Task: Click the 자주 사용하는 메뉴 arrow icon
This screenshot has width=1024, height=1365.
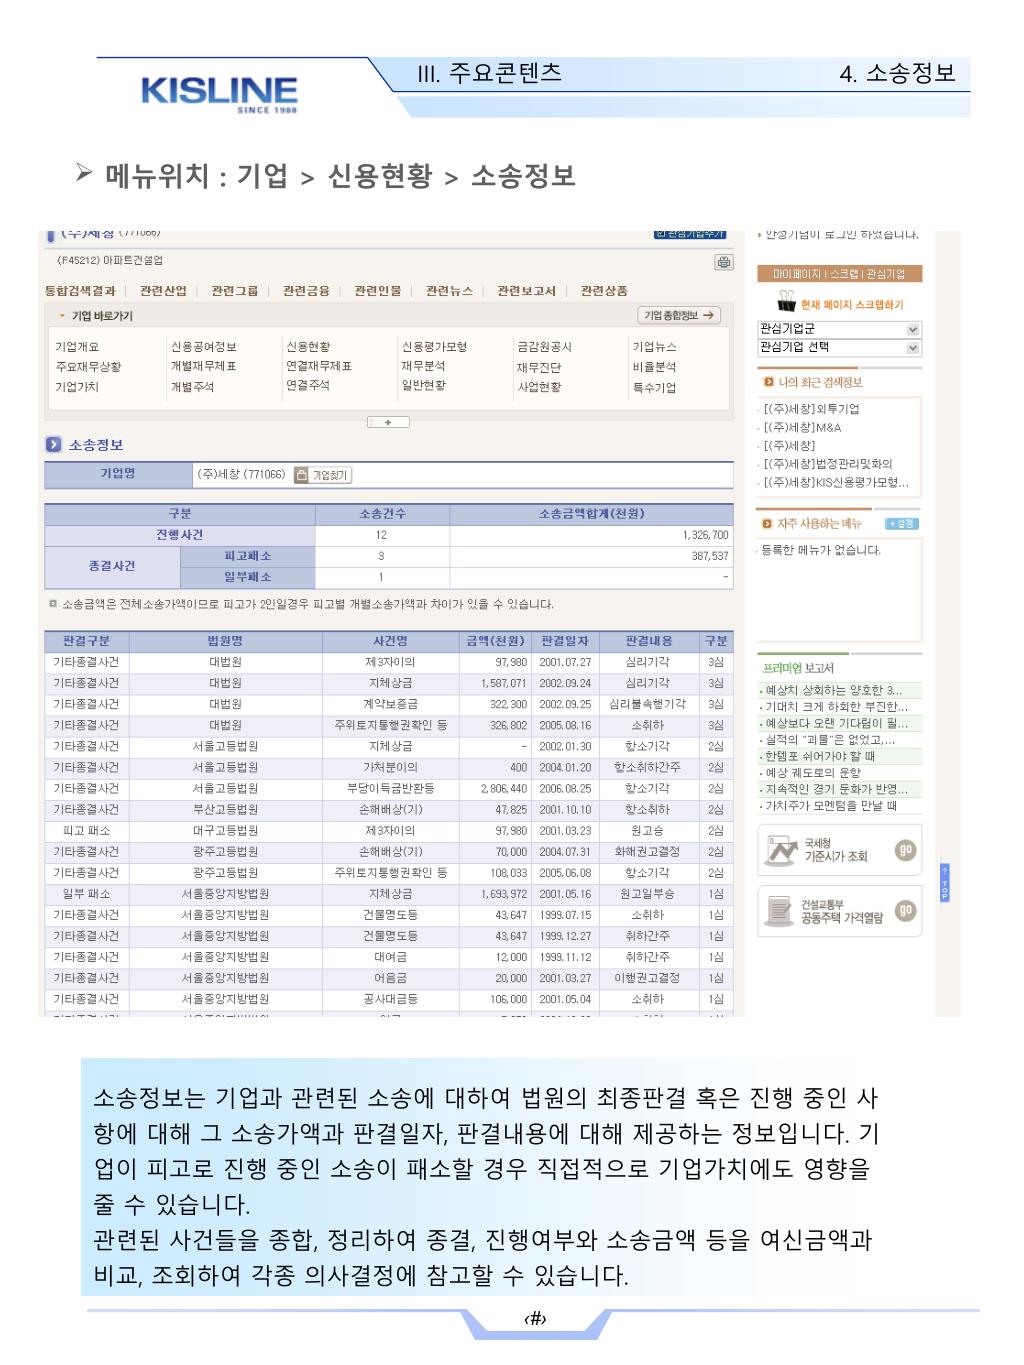Action: tap(767, 524)
